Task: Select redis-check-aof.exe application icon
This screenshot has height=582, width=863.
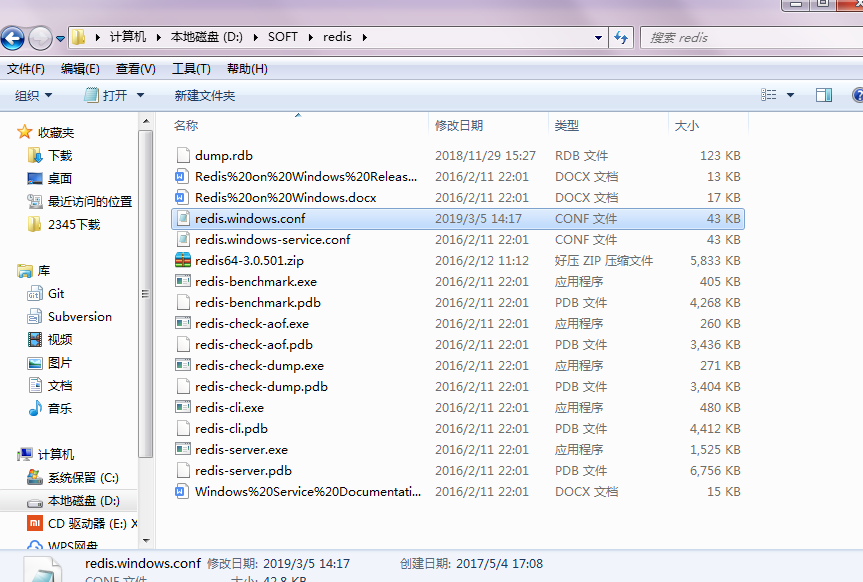Action: 183,324
